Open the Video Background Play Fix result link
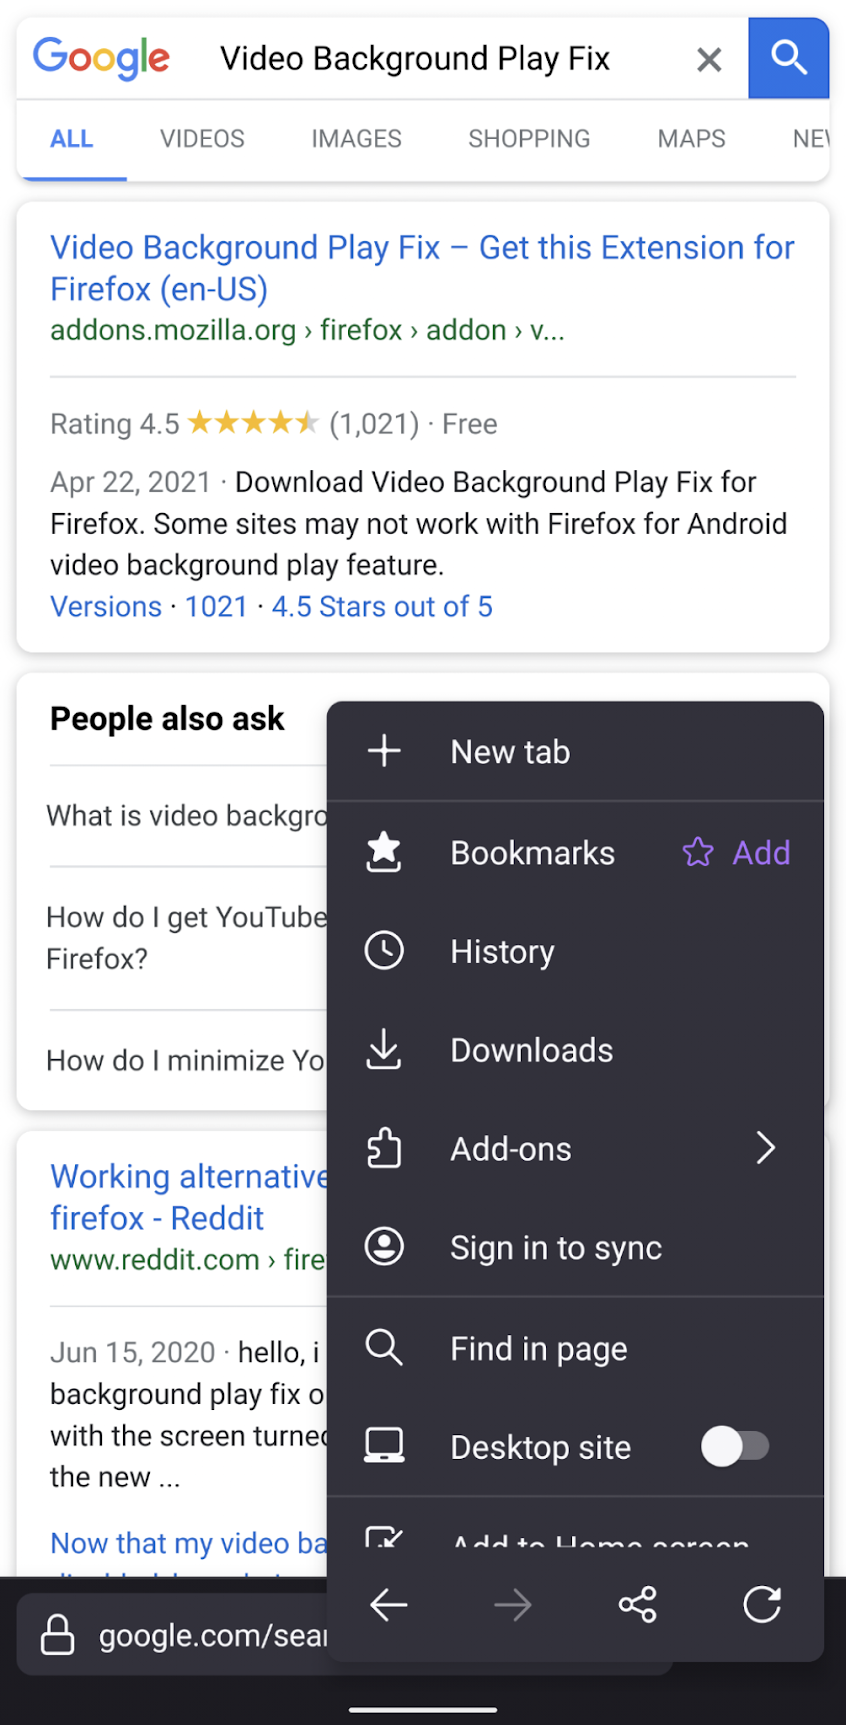The width and height of the screenshot is (846, 1725). tap(422, 268)
